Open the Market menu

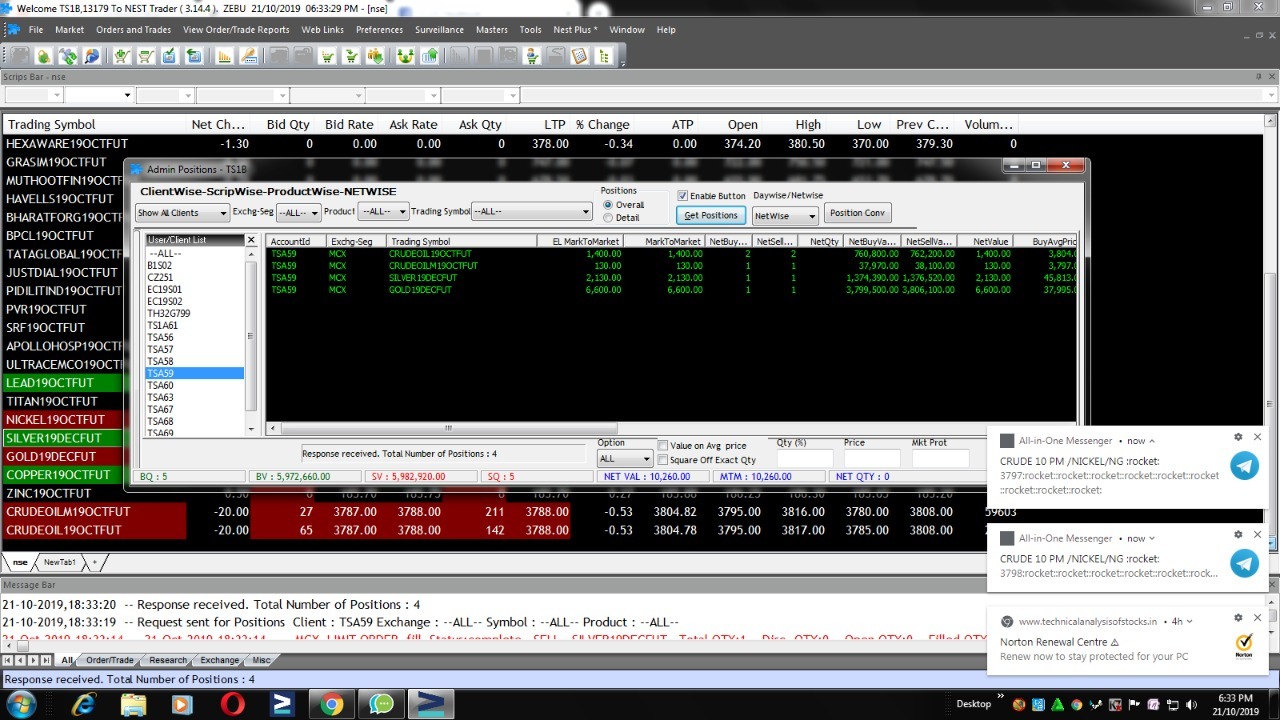pos(69,30)
